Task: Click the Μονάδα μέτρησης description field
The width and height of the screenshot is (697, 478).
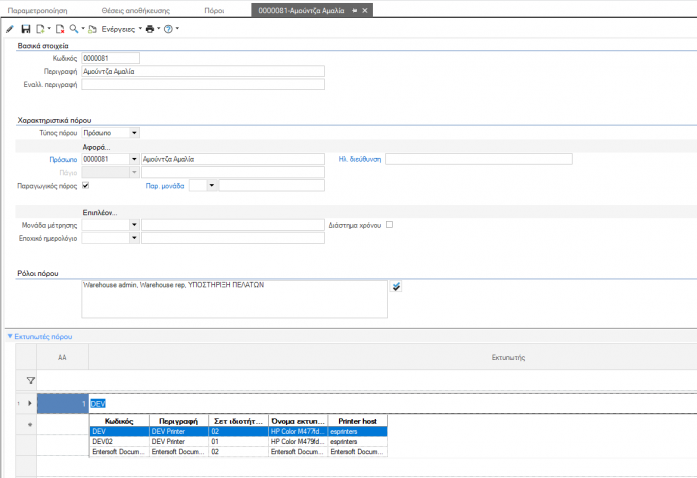Action: pos(233,225)
